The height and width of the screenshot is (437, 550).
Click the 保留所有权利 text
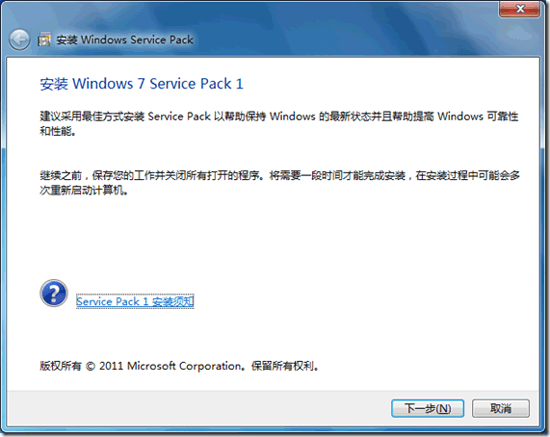click(282, 366)
